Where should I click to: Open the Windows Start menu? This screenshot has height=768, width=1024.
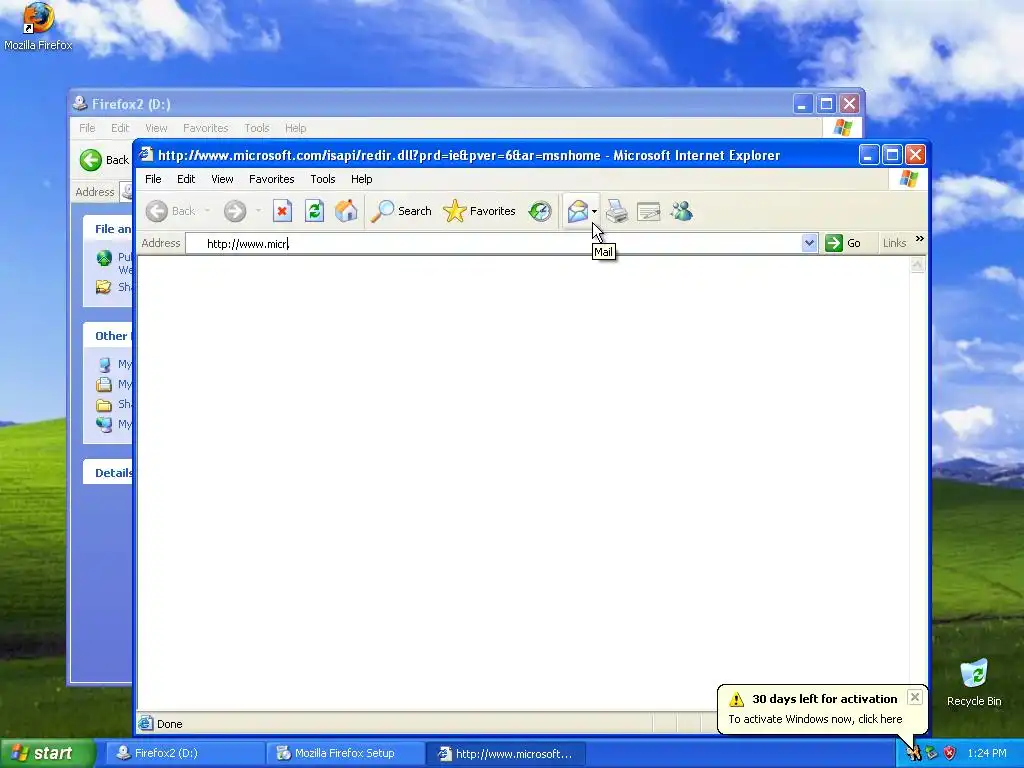click(x=46, y=753)
